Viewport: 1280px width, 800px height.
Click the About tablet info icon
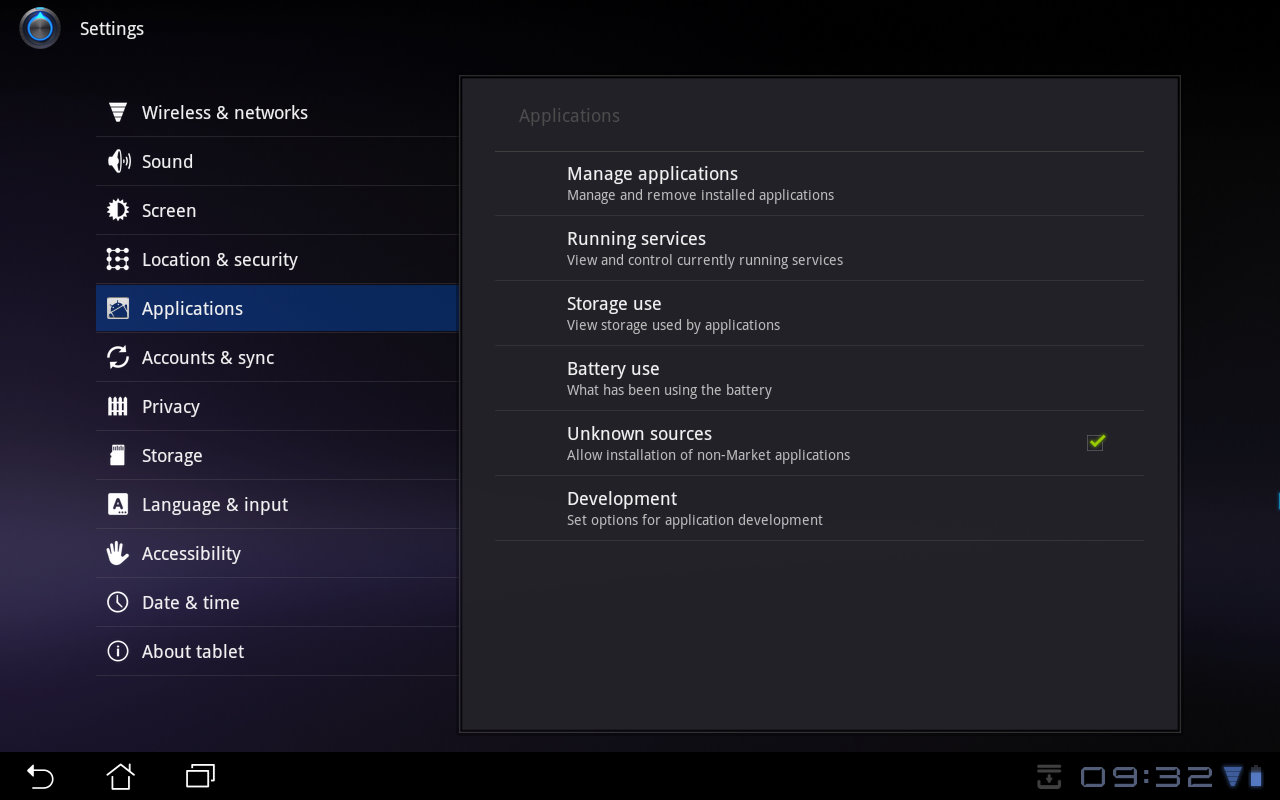click(x=118, y=651)
